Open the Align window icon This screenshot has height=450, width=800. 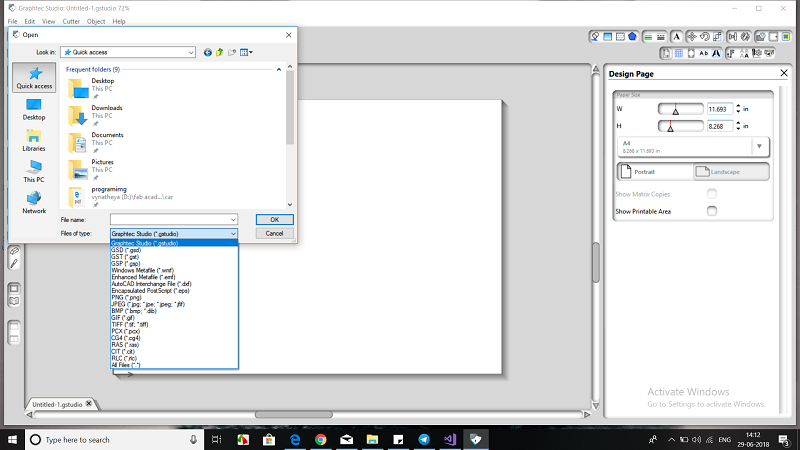(x=733, y=37)
